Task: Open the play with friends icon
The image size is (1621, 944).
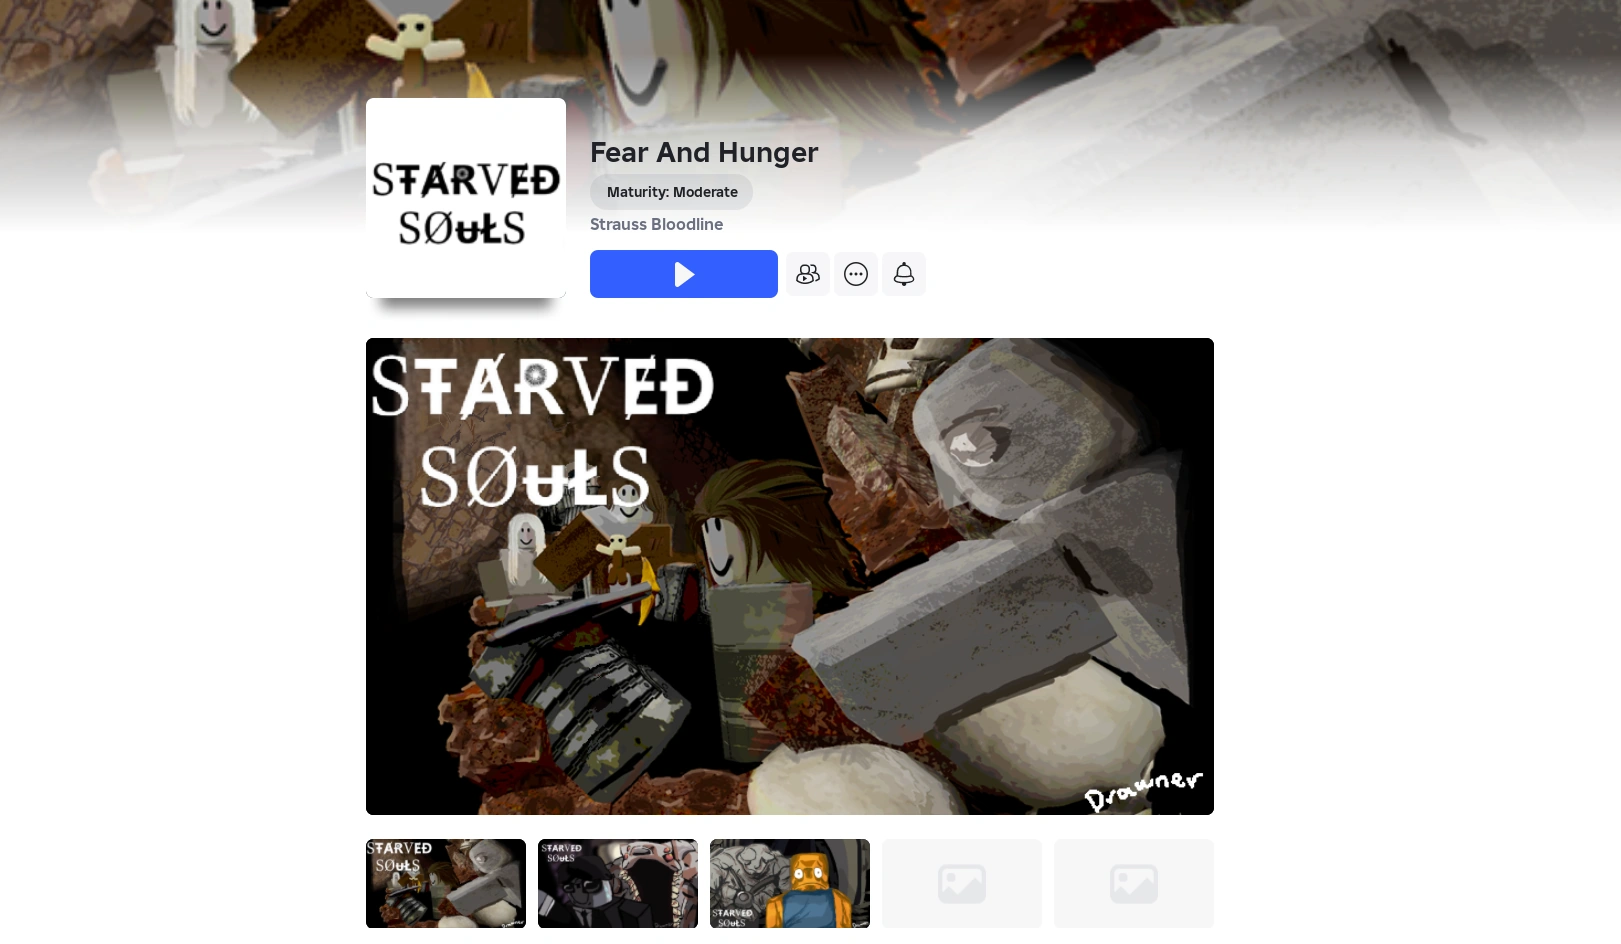Action: pyautogui.click(x=808, y=274)
